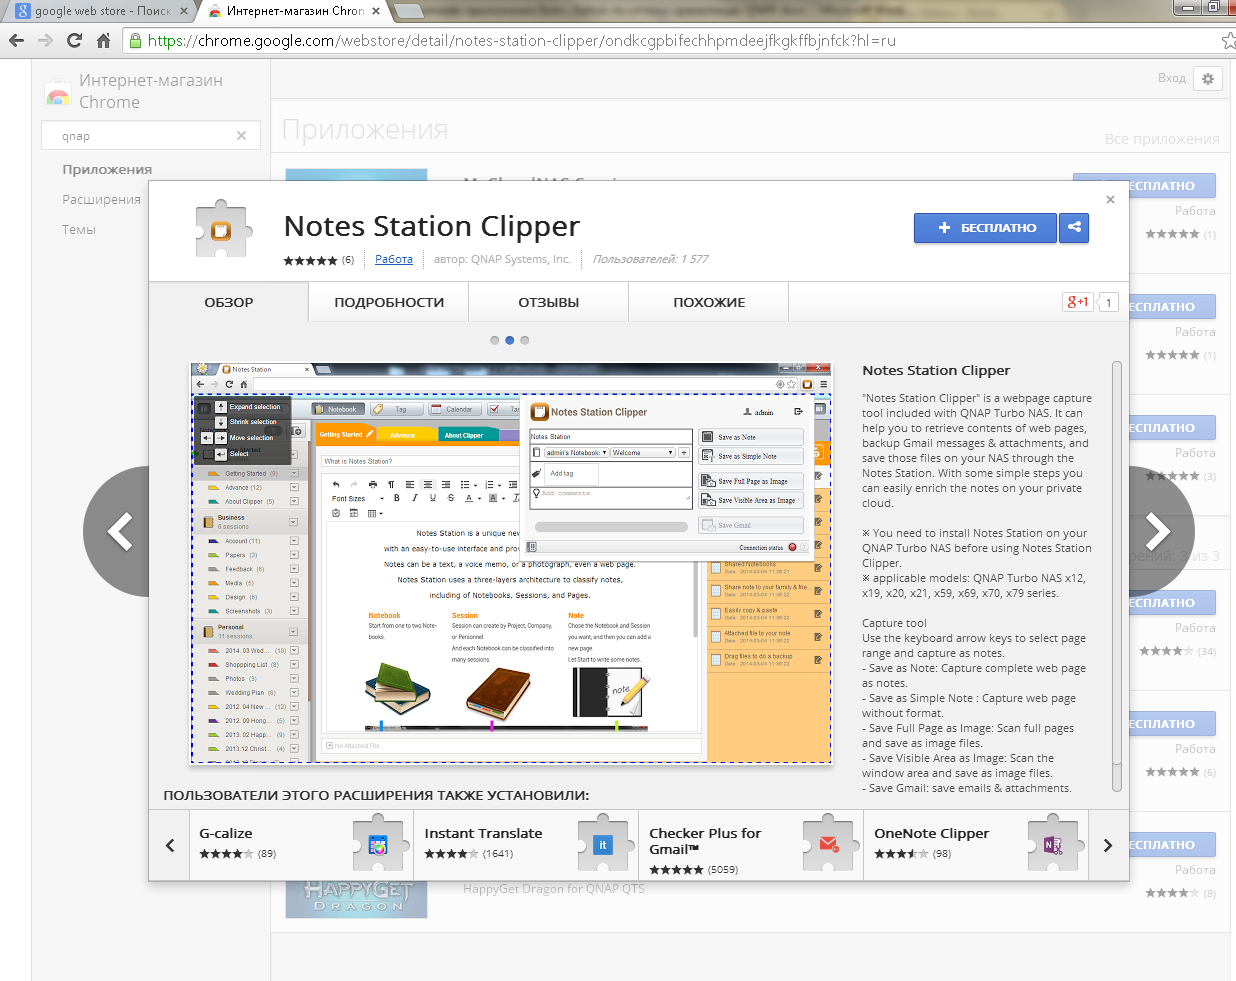Open the ПОХОЖИЕ tab
1236x981 pixels.
[x=709, y=302]
